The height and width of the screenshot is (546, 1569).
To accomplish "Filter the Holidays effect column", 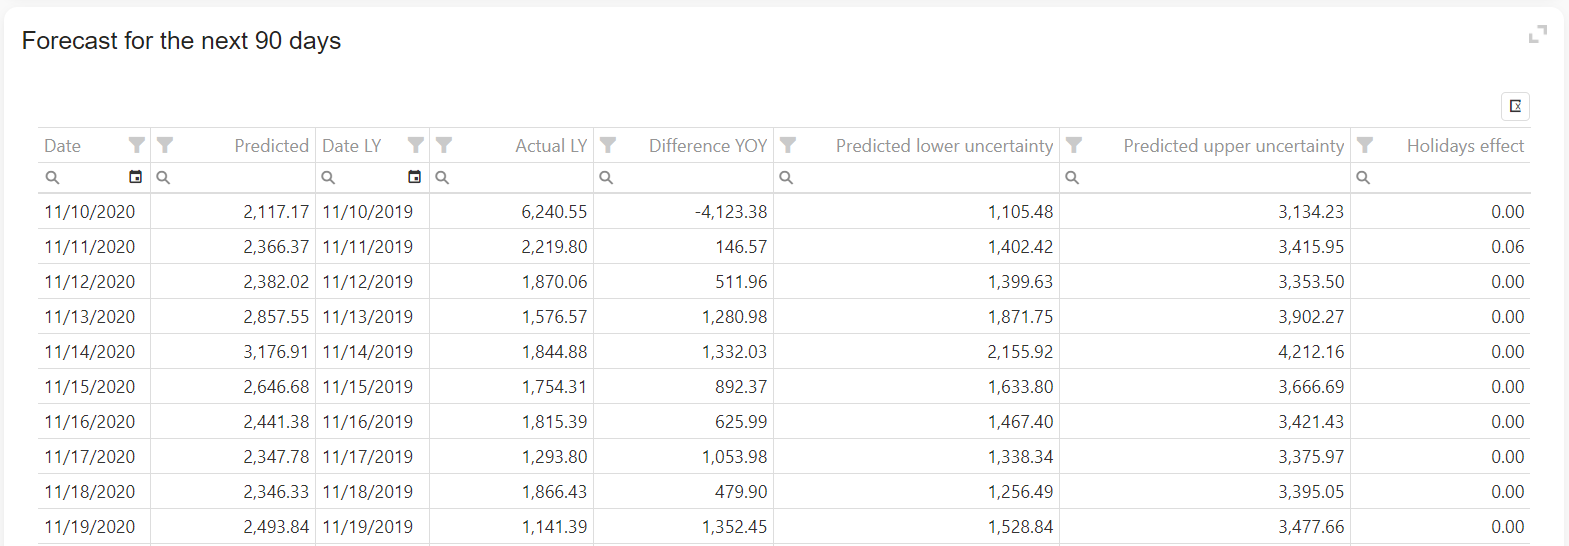I will point(1365,146).
